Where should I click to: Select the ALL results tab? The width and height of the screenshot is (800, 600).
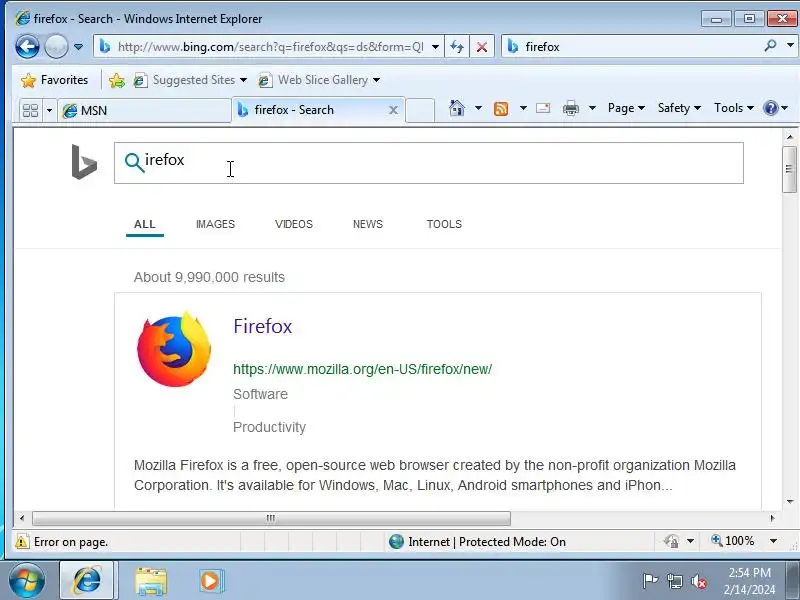145,224
